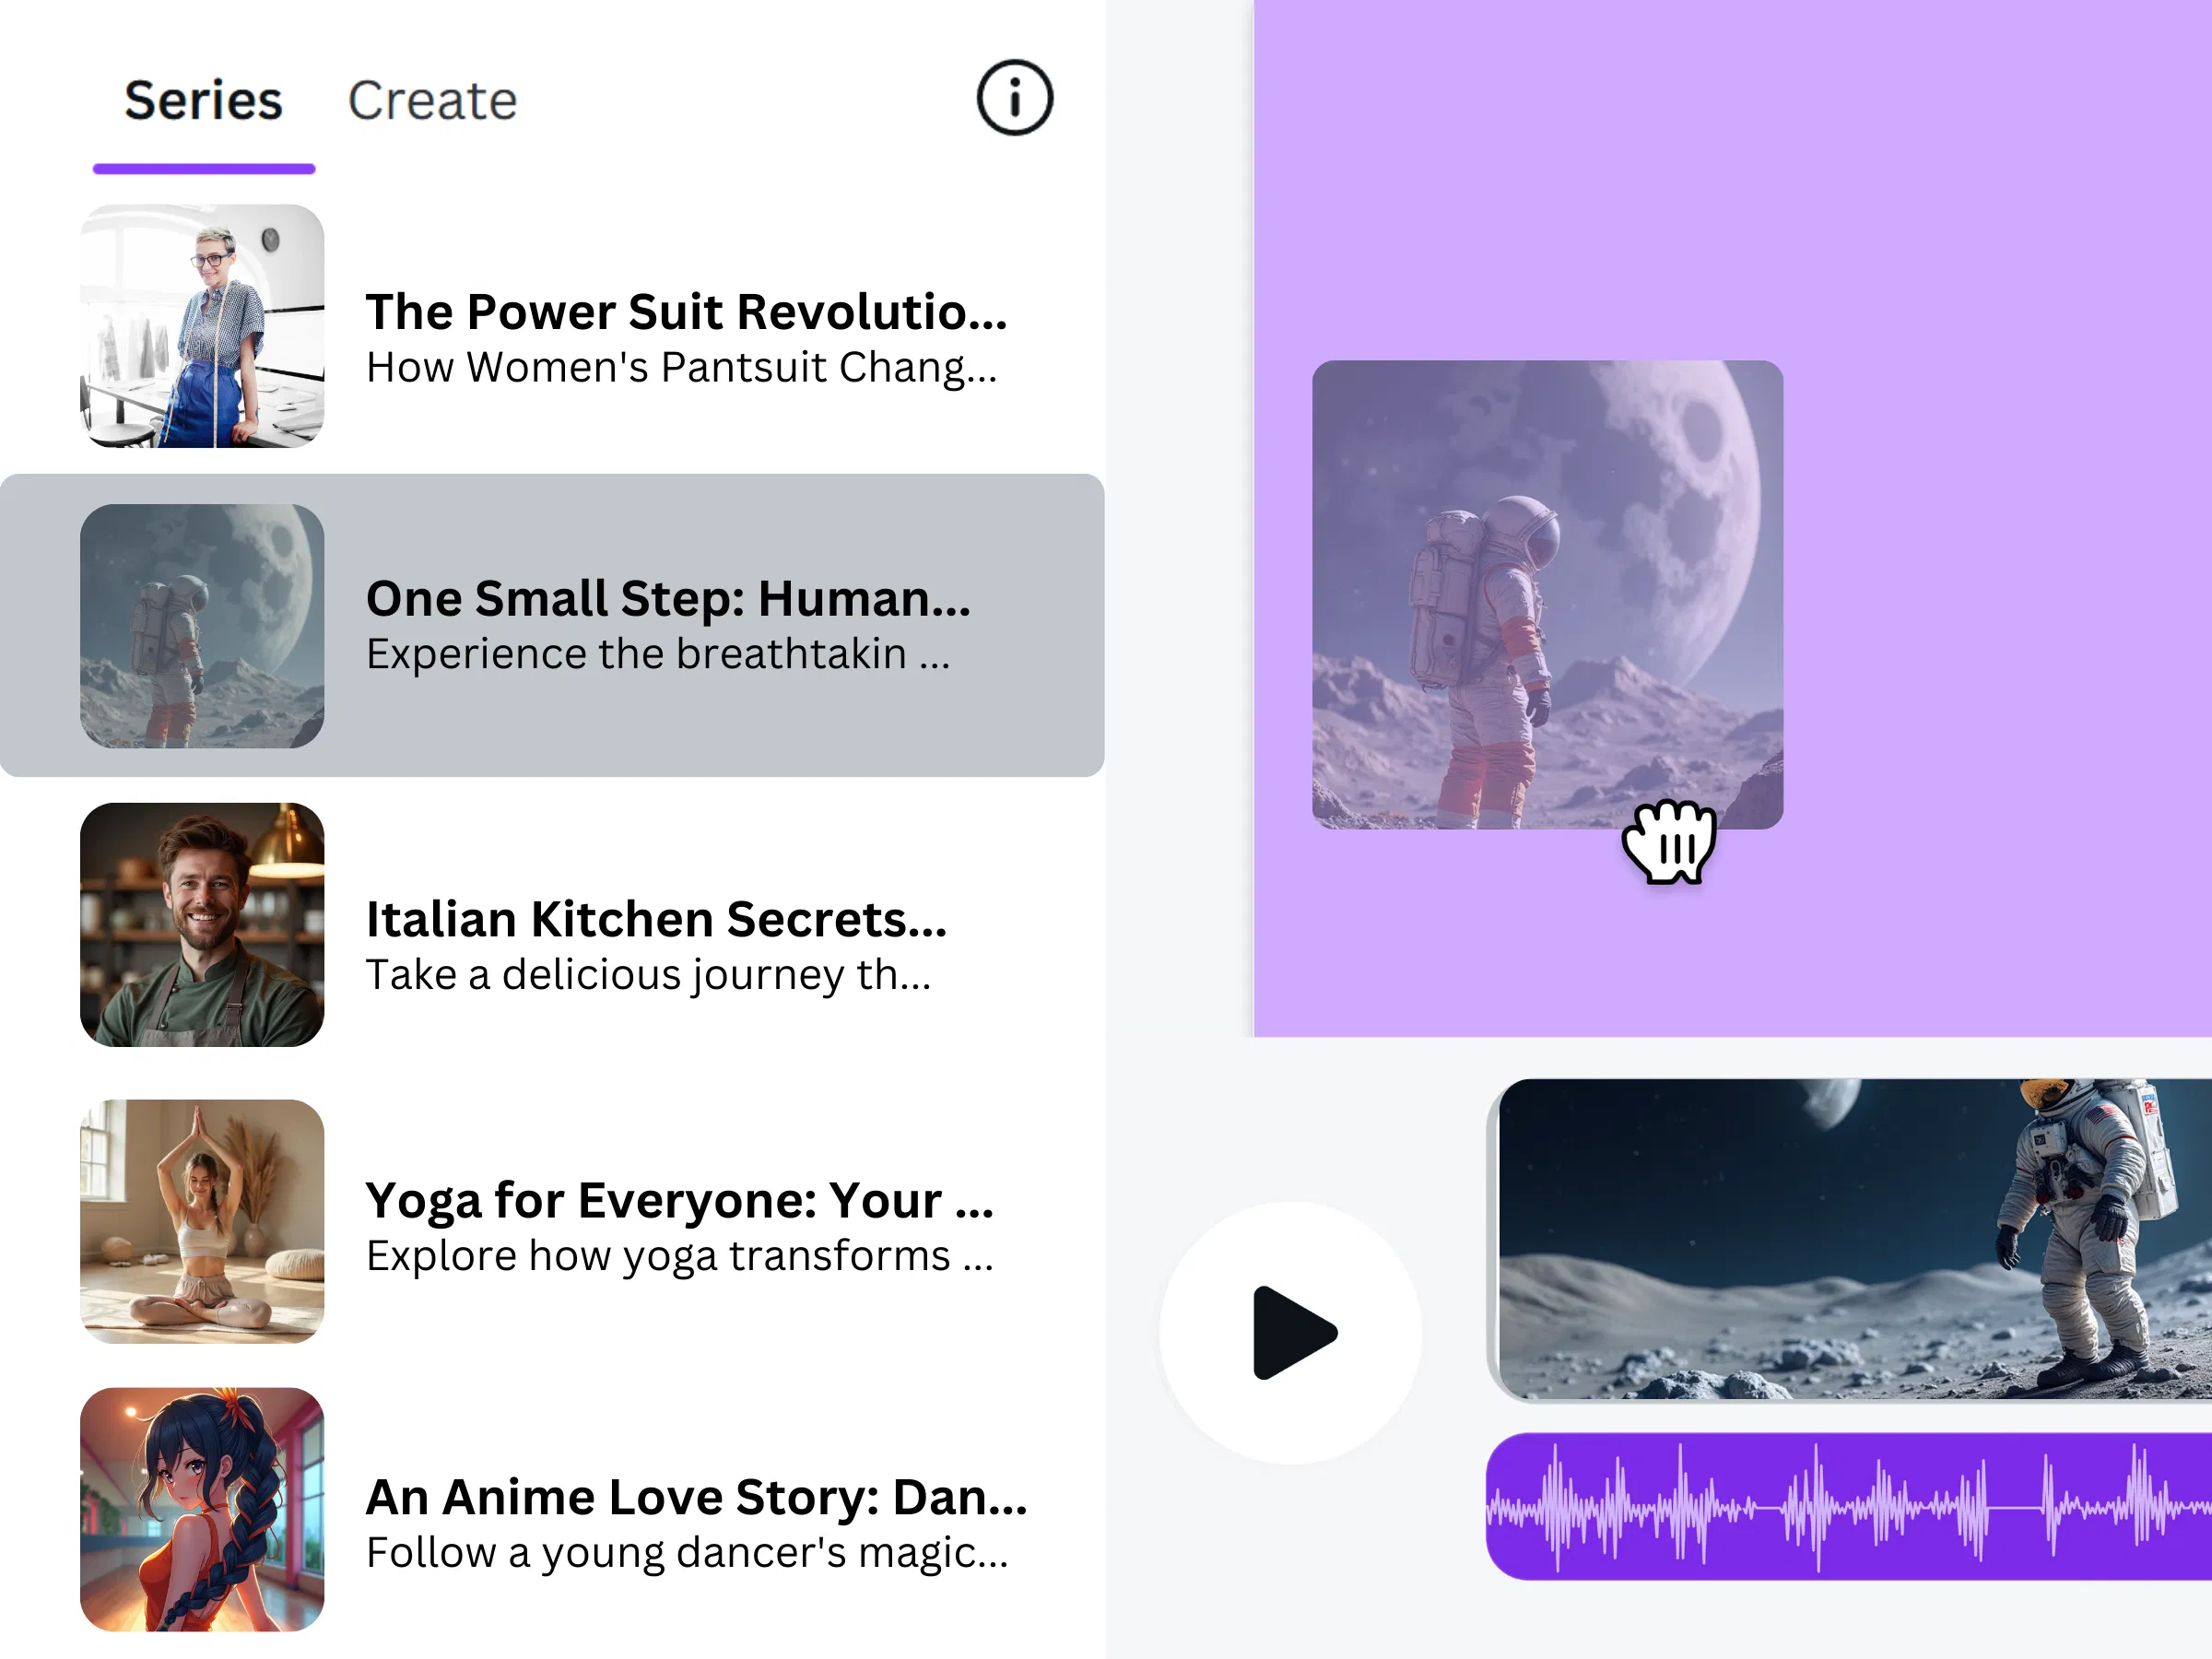Click the Play button beside the timeline
The height and width of the screenshot is (1659, 2212).
(x=1291, y=1333)
